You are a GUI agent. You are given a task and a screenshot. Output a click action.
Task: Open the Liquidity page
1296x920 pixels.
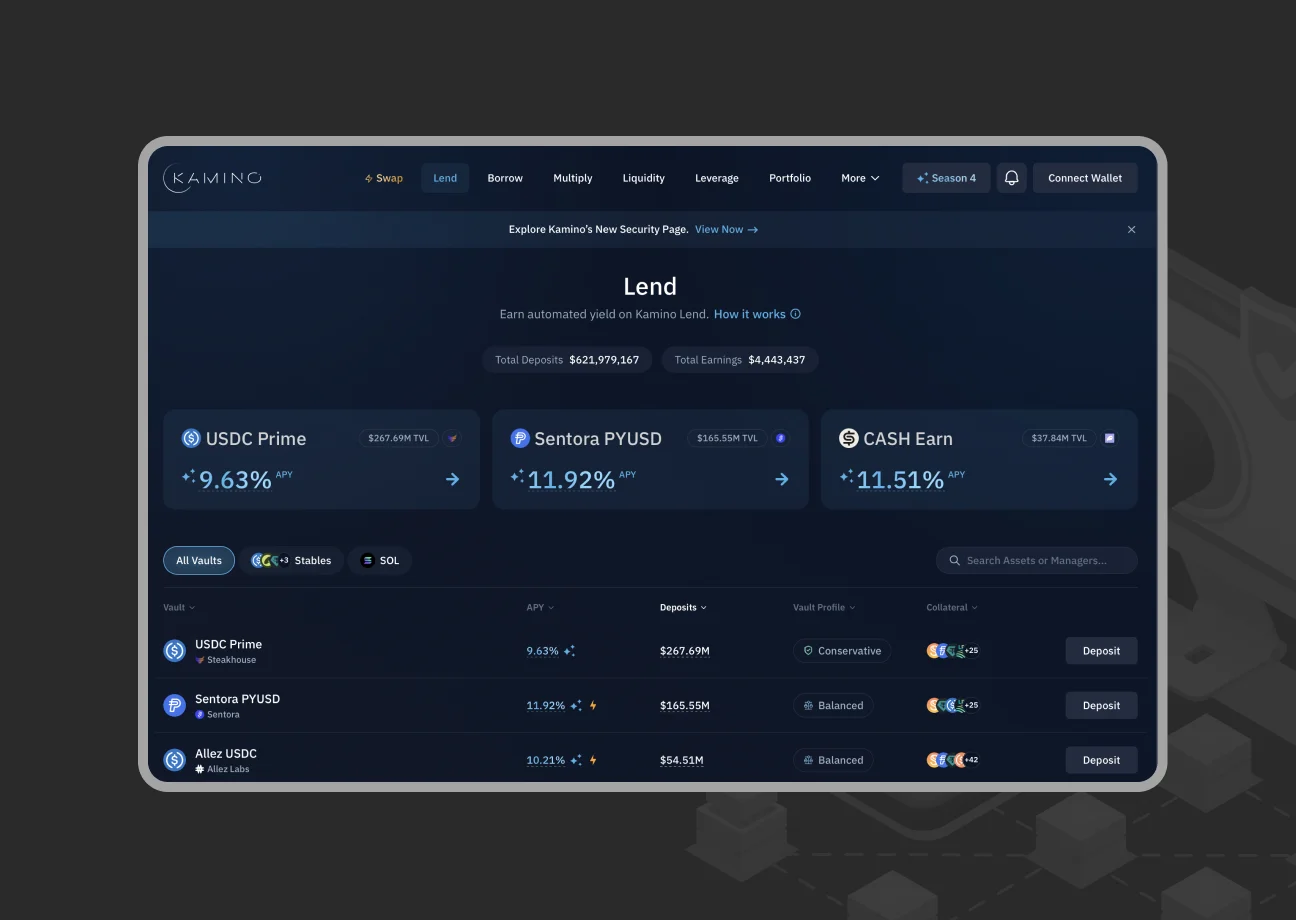click(x=644, y=178)
